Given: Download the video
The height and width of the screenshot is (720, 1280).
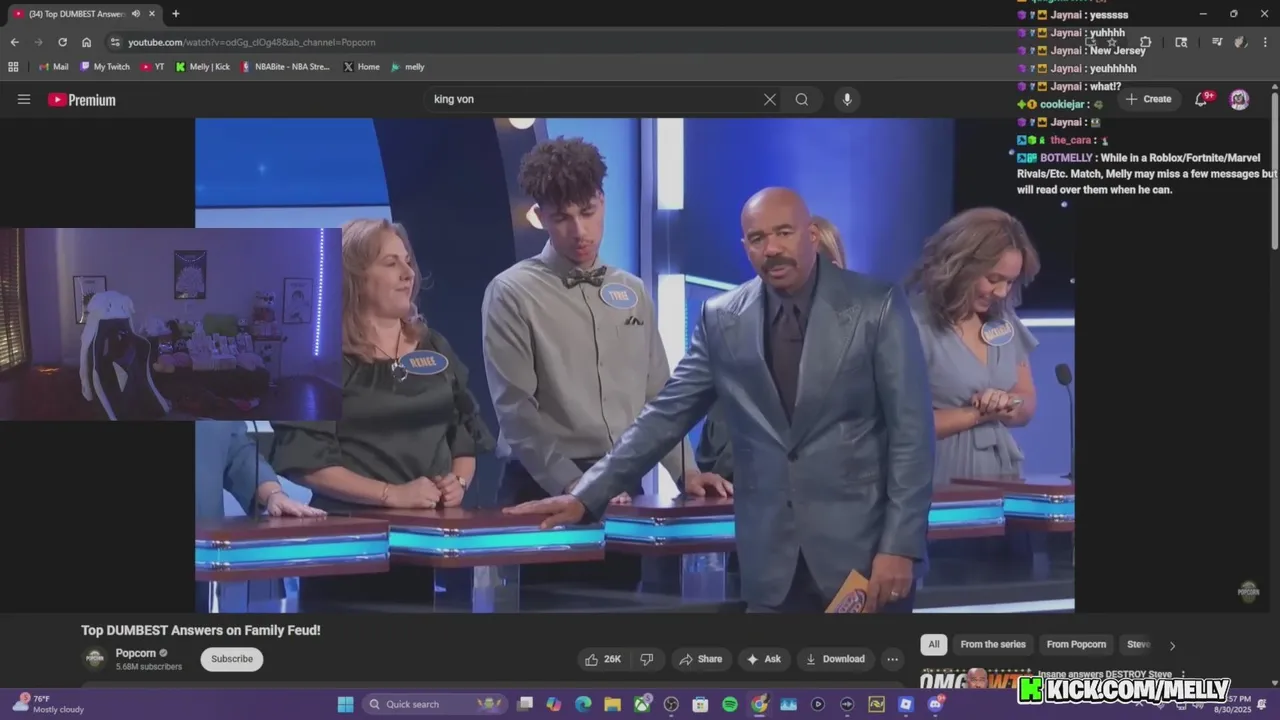Looking at the screenshot, I should click(835, 659).
